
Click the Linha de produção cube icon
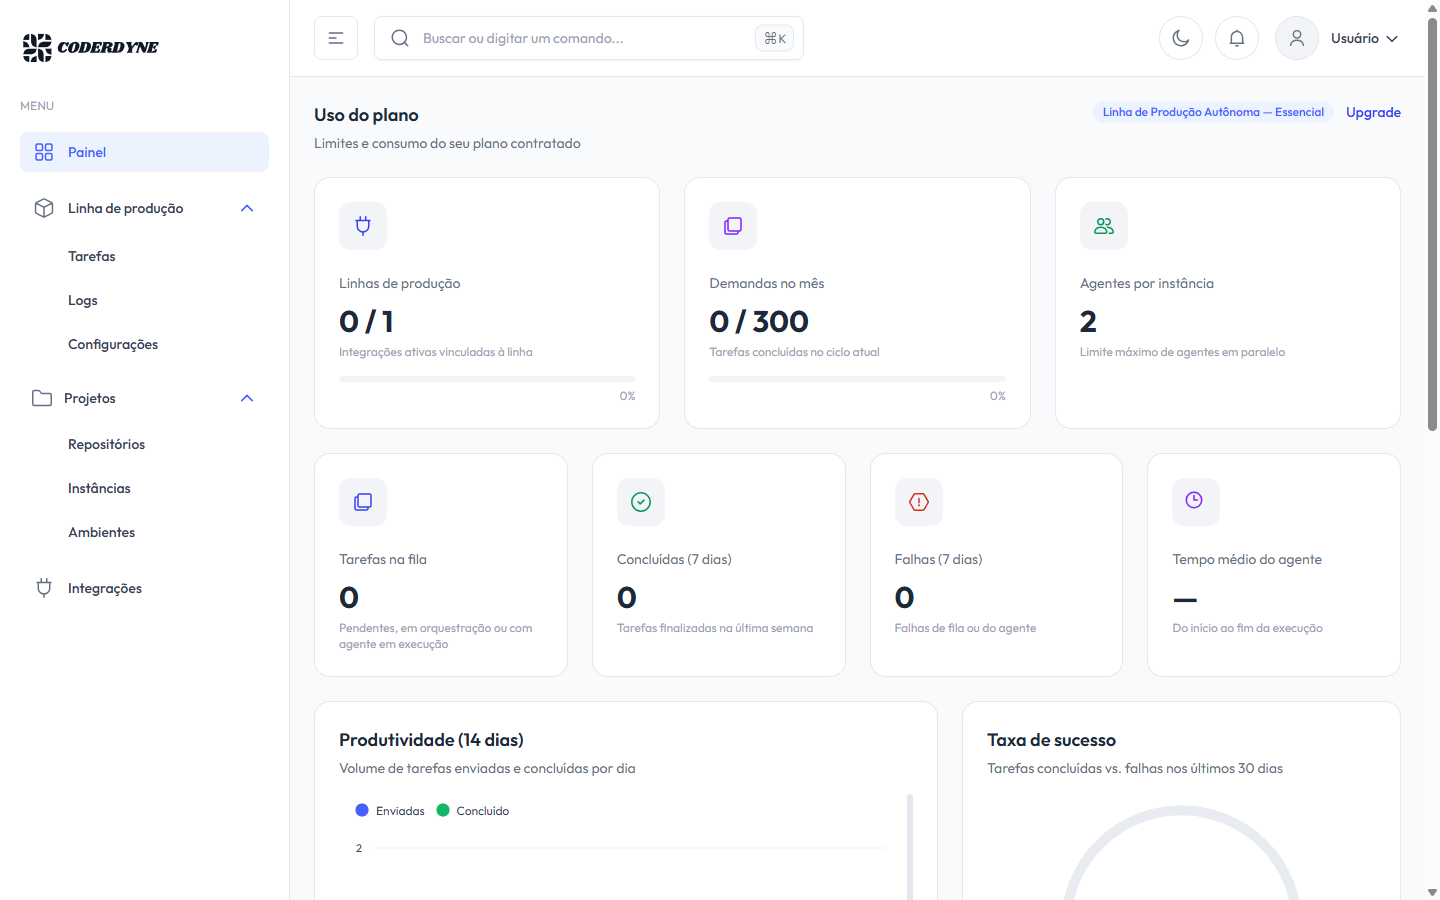click(x=44, y=208)
